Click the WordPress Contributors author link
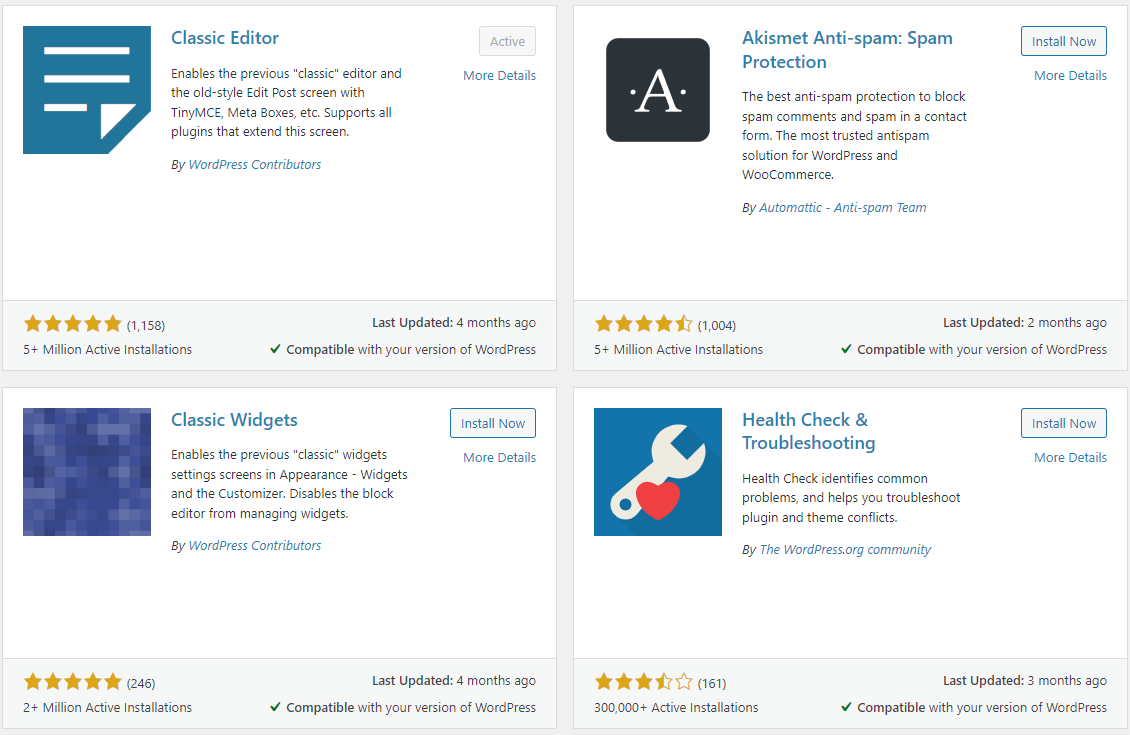 (254, 164)
